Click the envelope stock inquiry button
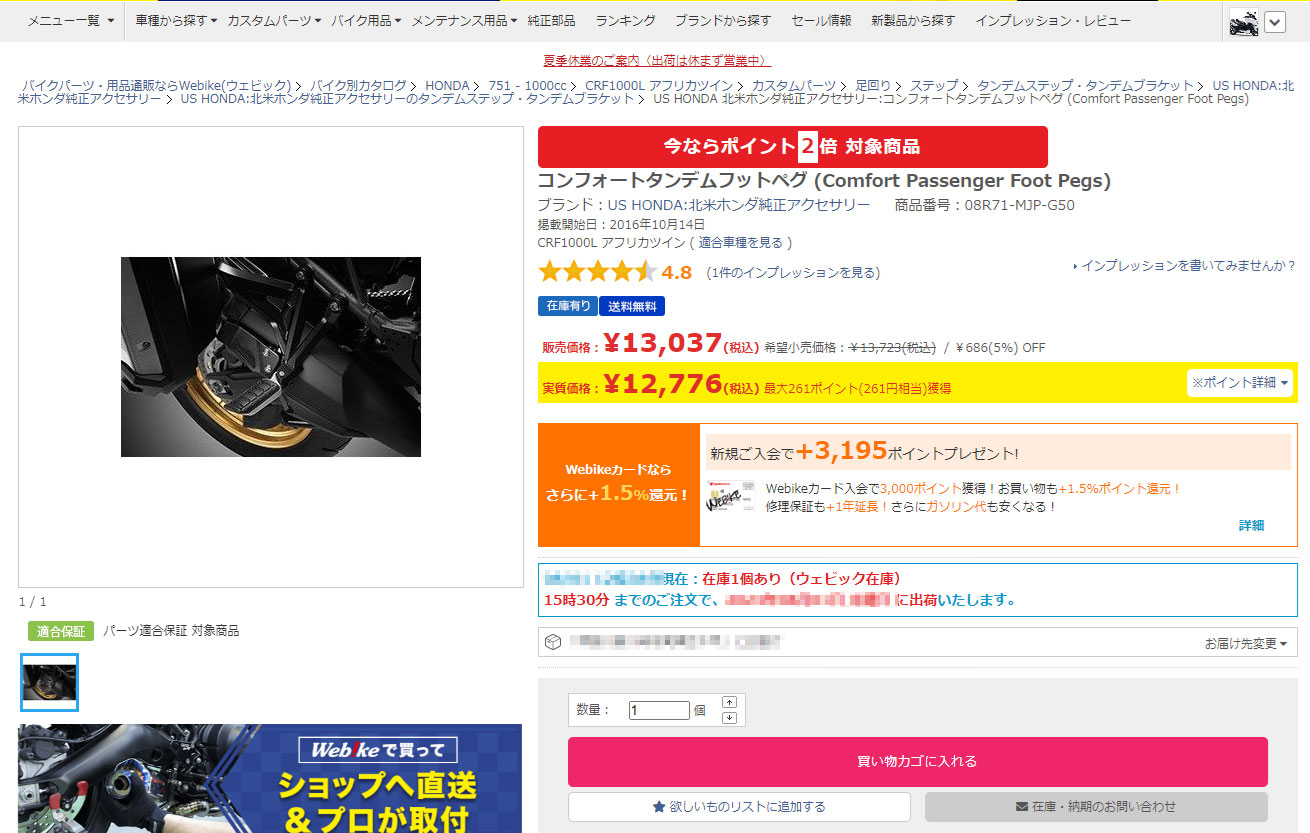The width and height of the screenshot is (1310, 833). point(1096,806)
